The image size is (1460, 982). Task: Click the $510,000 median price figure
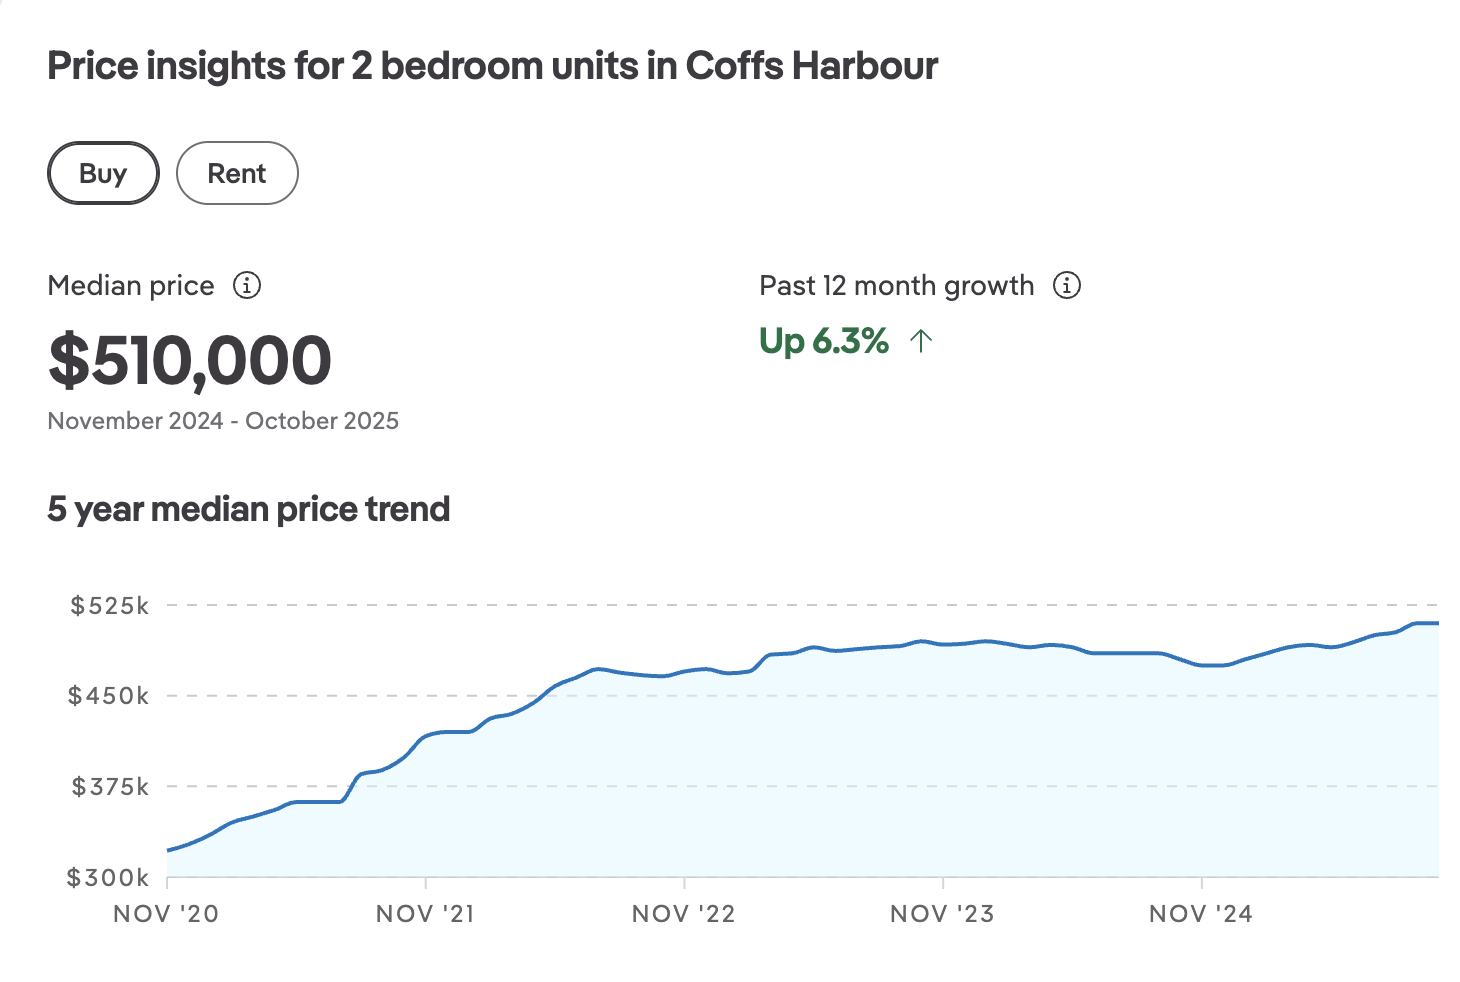click(x=190, y=361)
